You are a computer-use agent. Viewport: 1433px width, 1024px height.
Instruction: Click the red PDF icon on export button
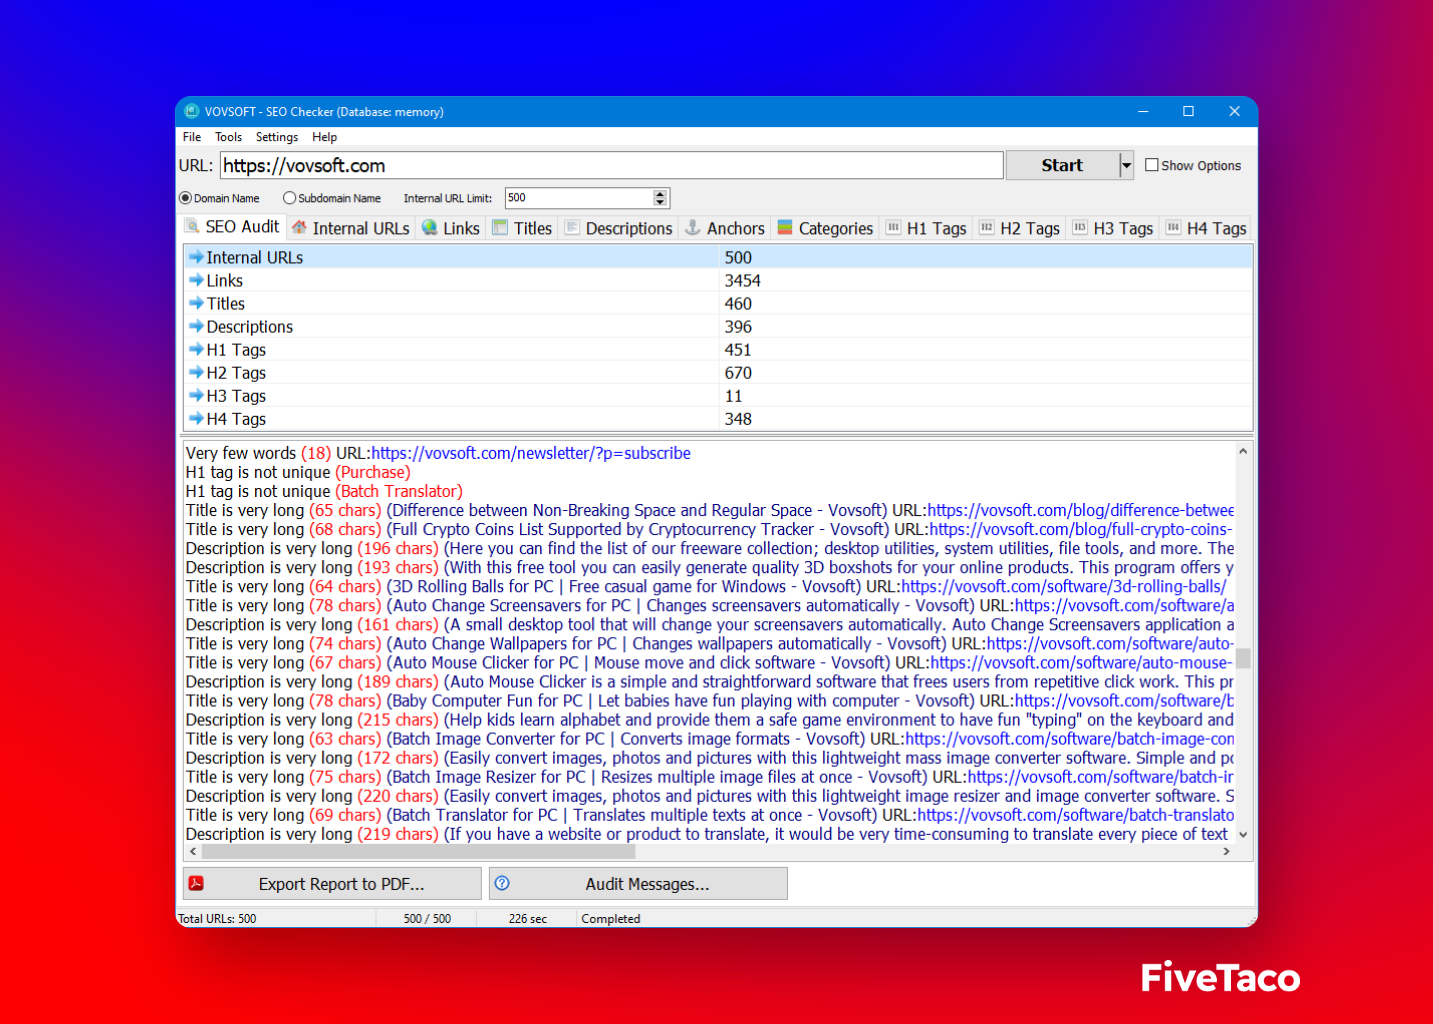pyautogui.click(x=196, y=883)
